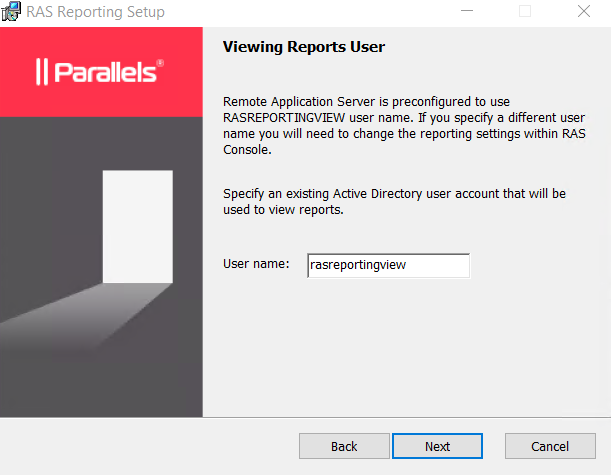Click the empty footer area left of Back
The width and height of the screenshot is (611, 475).
(x=150, y=446)
